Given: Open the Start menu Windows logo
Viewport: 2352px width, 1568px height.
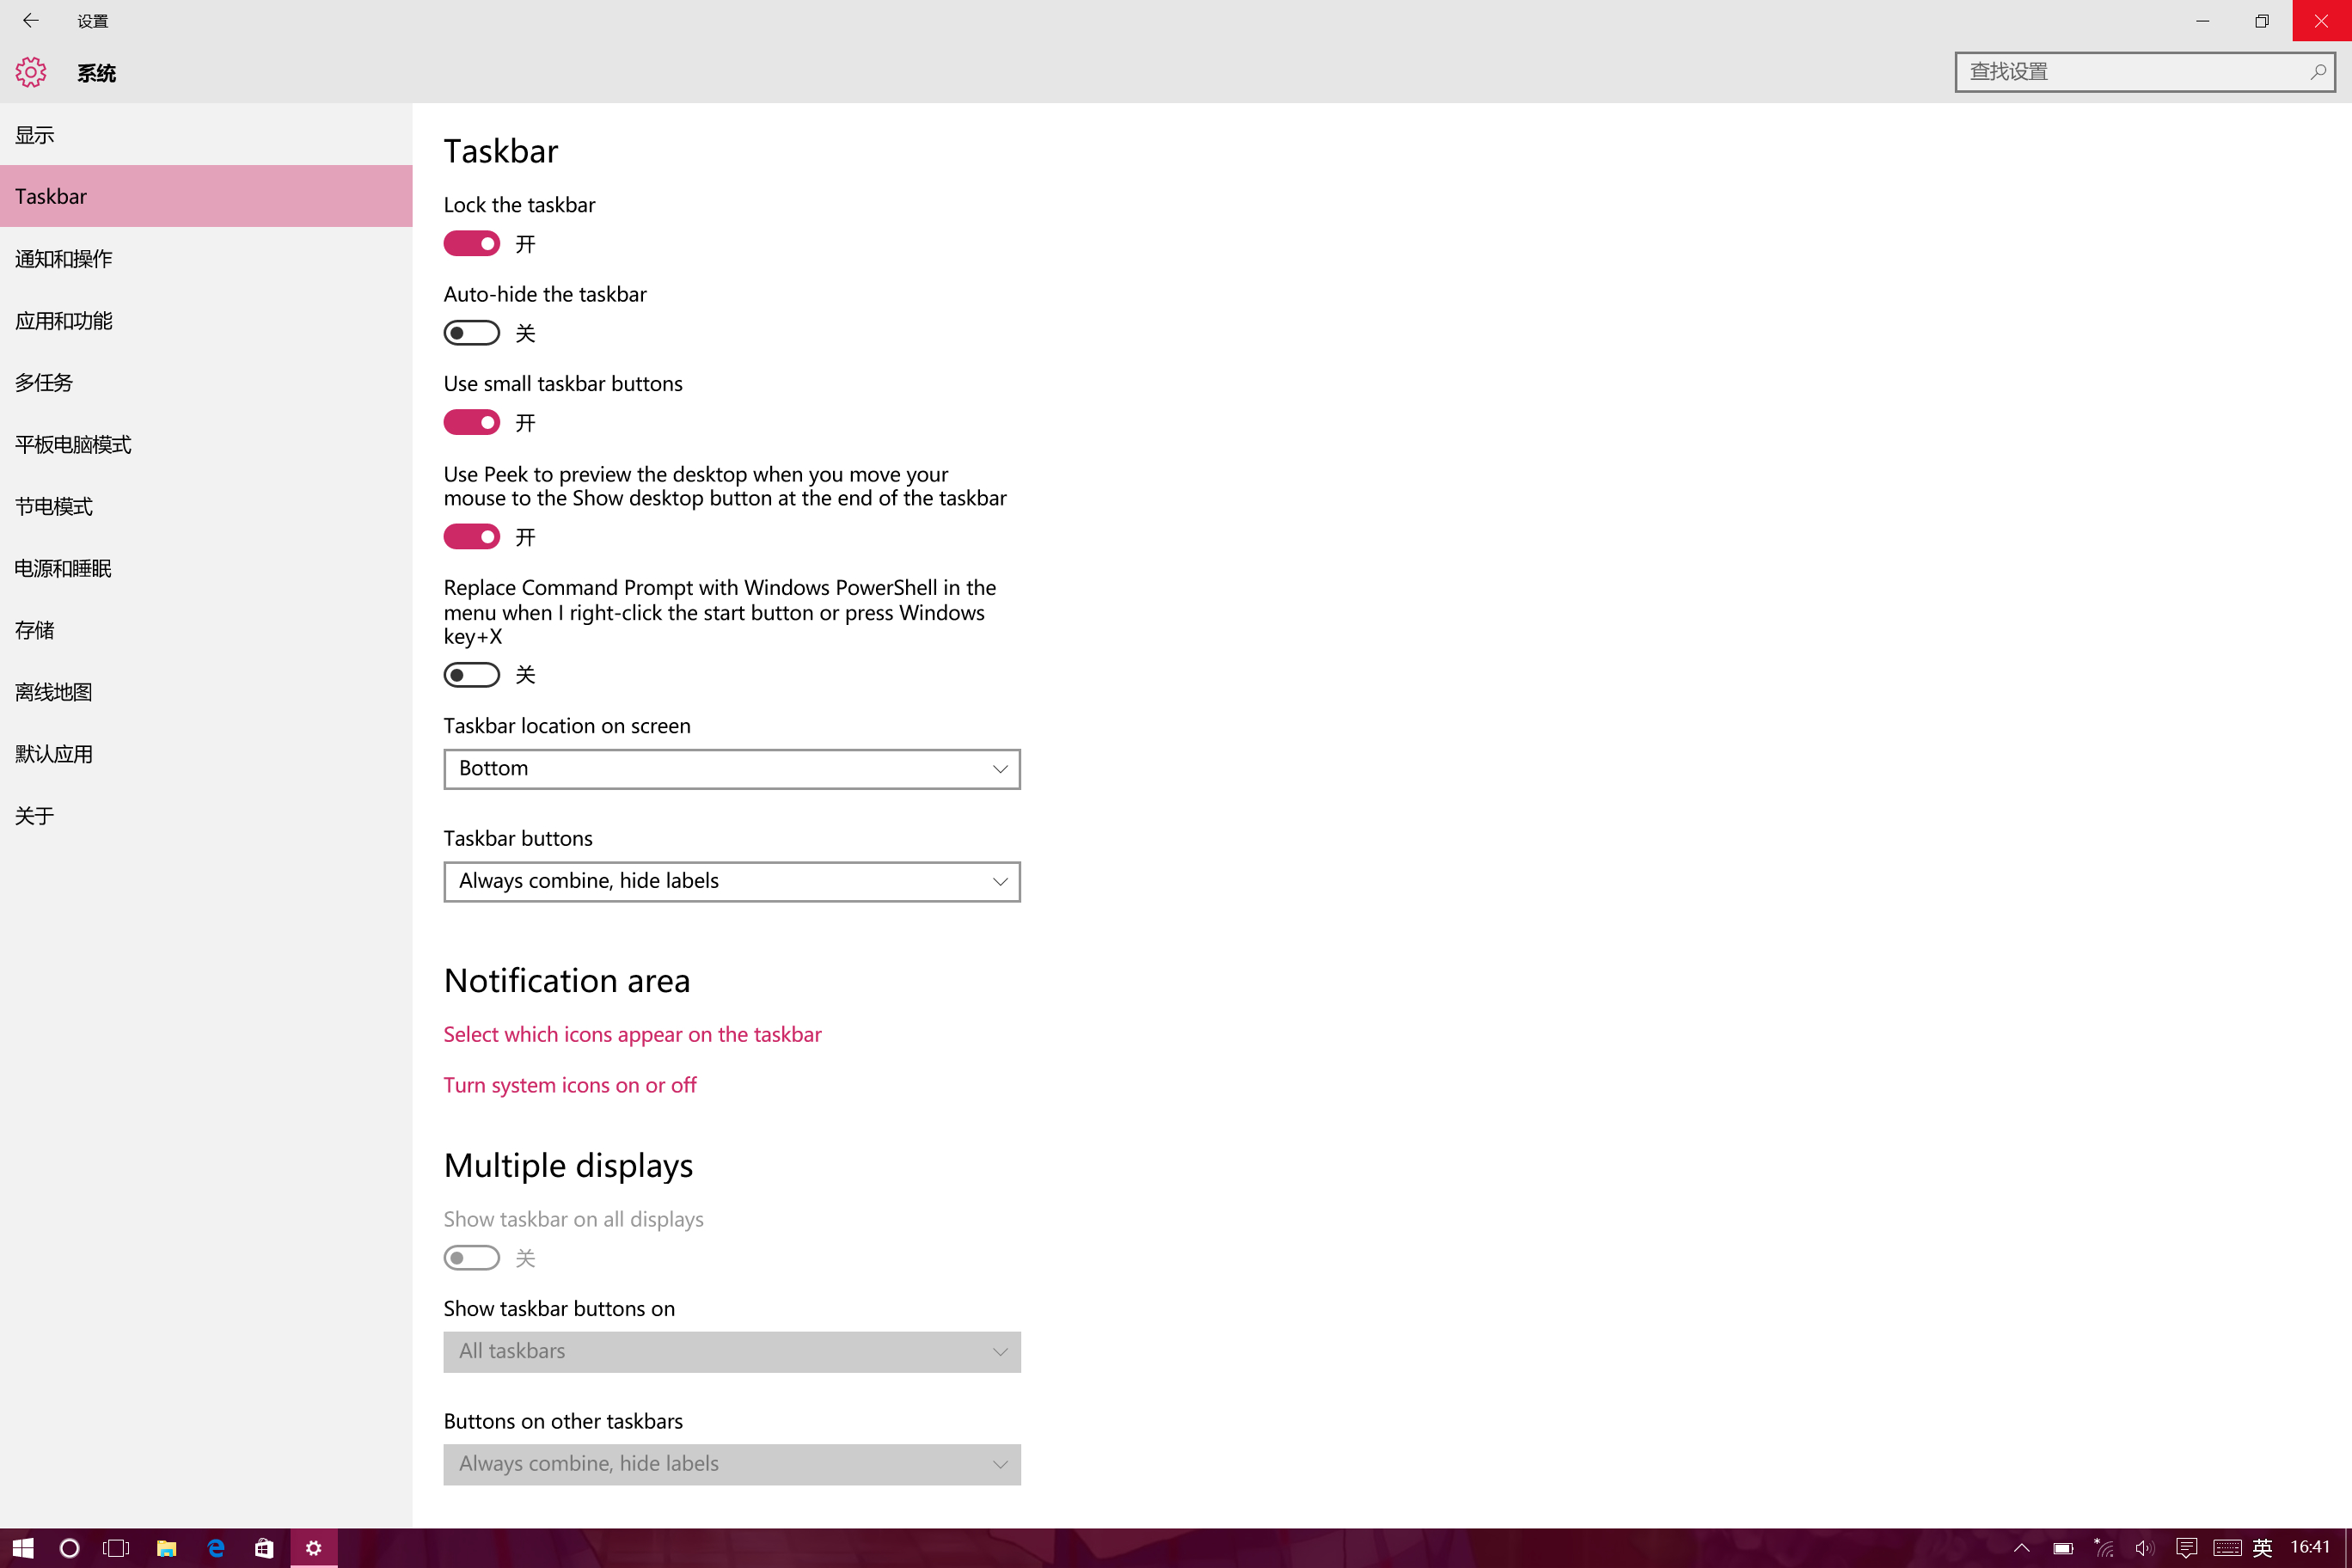Looking at the screenshot, I should point(23,1548).
